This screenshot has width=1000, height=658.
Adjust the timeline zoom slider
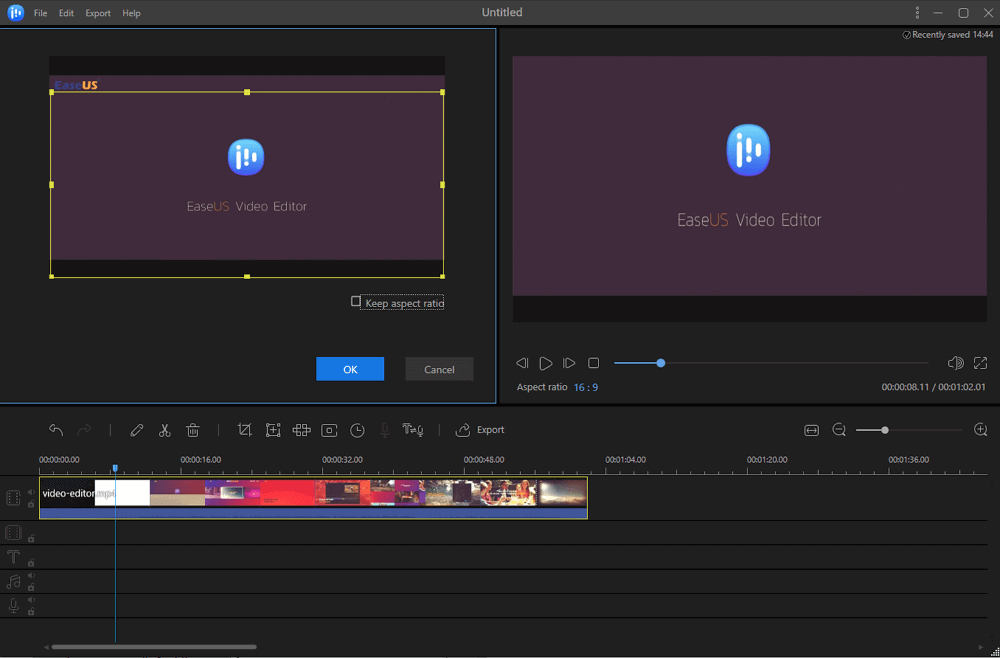884,430
